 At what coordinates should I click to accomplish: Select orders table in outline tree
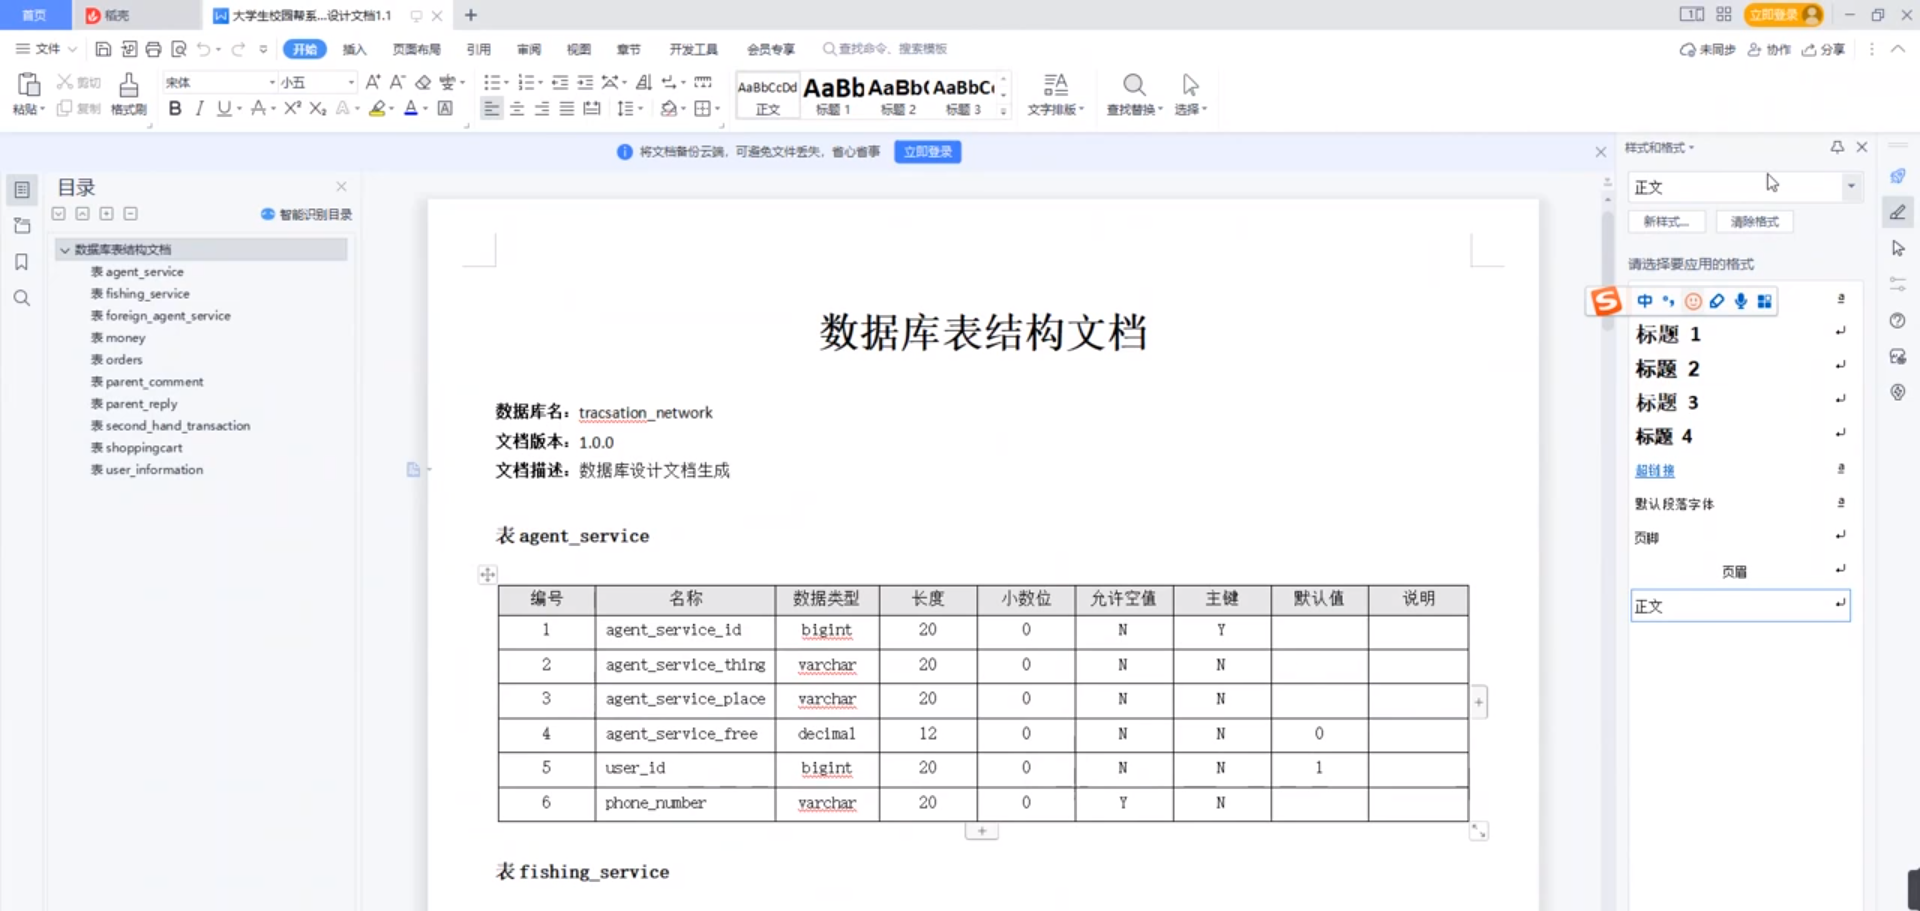pyautogui.click(x=117, y=360)
